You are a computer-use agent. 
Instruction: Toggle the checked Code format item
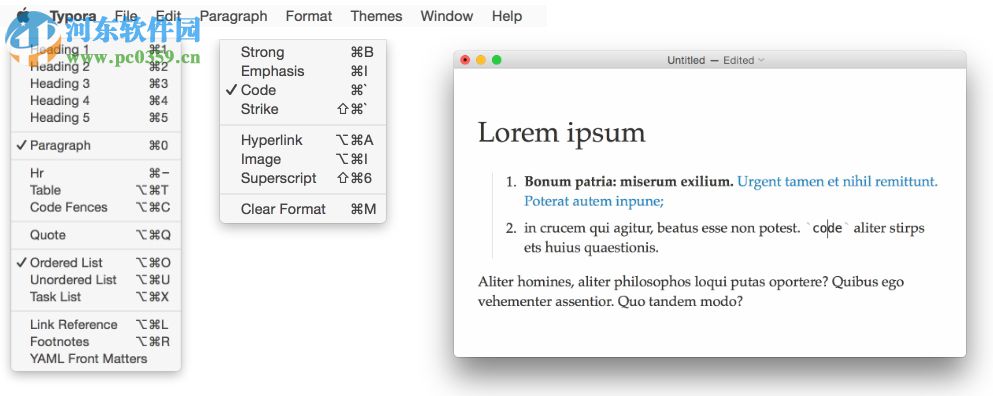(303, 90)
